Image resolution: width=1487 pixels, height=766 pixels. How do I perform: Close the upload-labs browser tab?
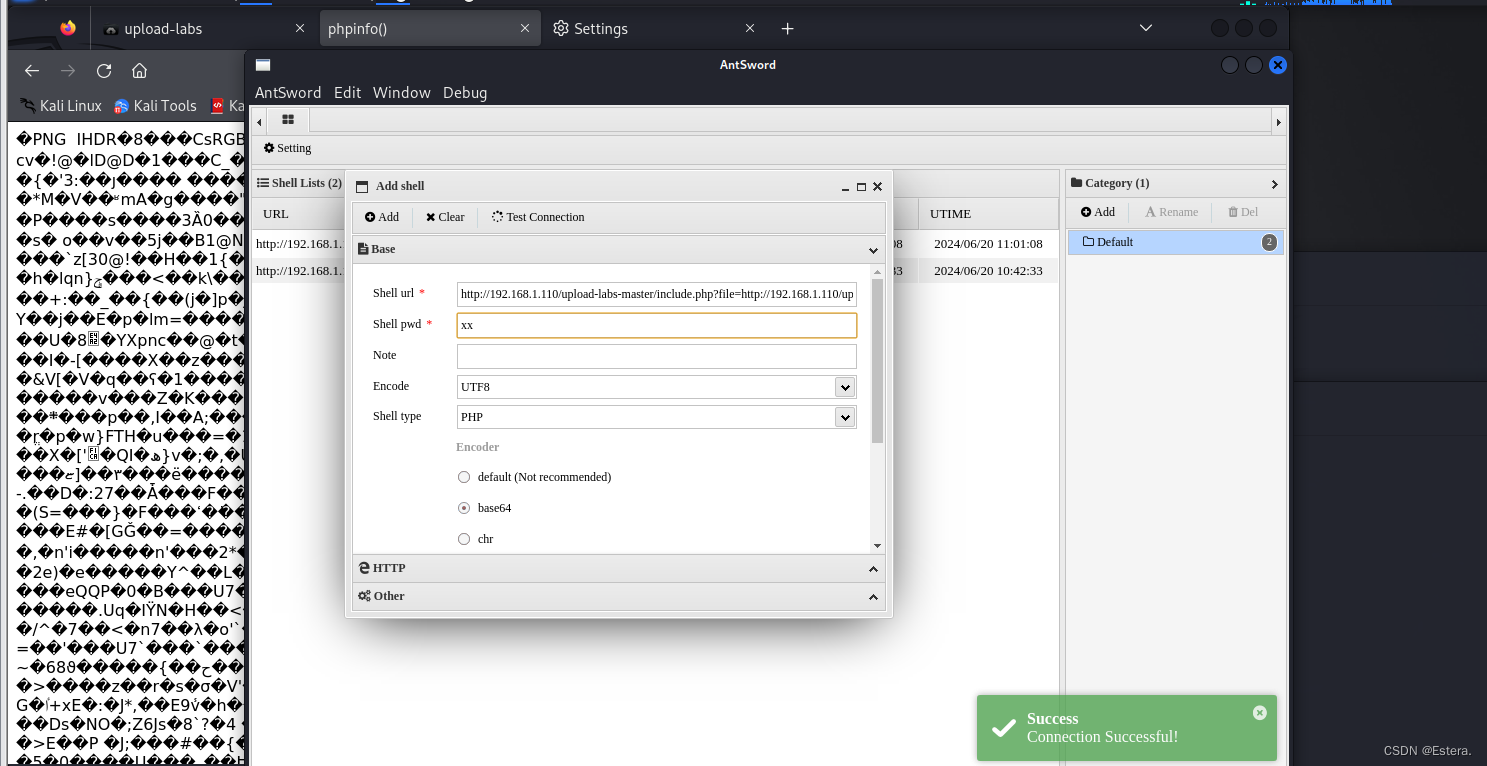(300, 29)
